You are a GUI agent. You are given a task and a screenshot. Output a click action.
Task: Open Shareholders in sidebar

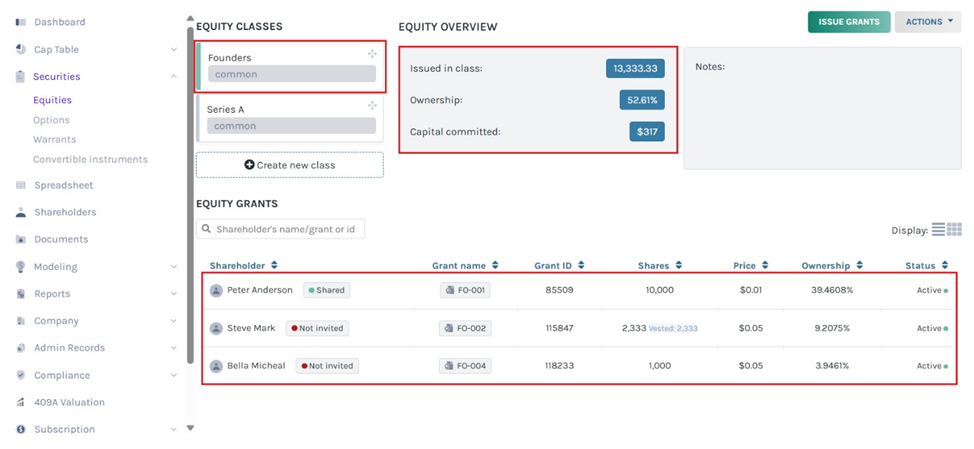65,212
